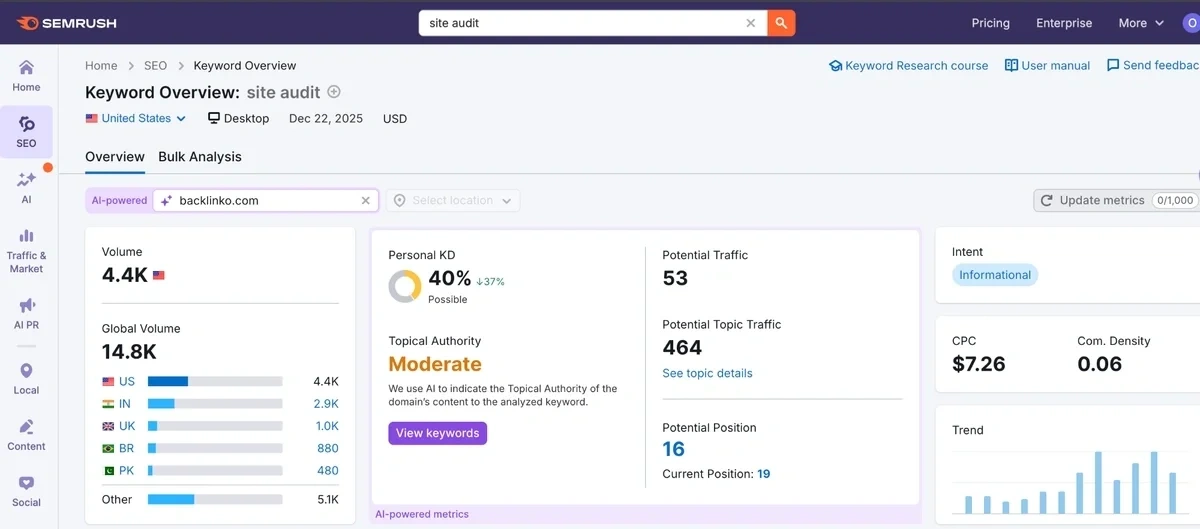Open the Home sidebar icon
The height and width of the screenshot is (529, 1200).
[x=26, y=75]
